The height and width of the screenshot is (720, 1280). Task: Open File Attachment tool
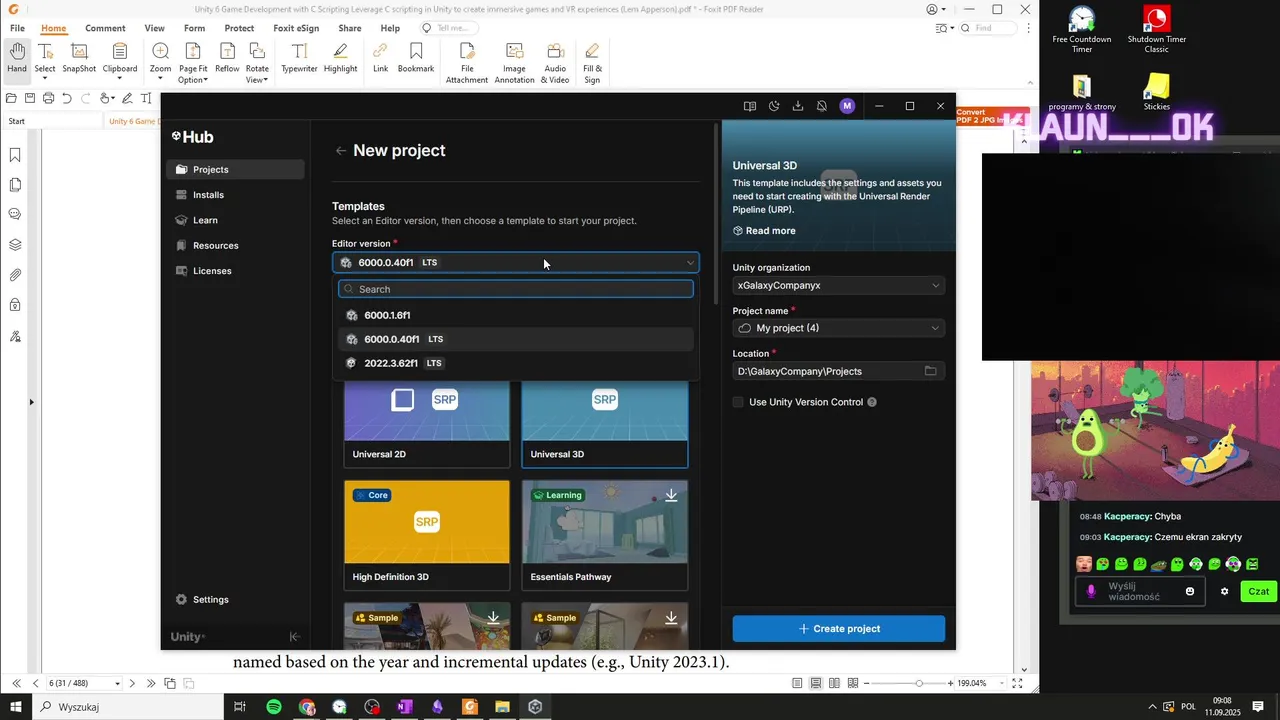(467, 64)
